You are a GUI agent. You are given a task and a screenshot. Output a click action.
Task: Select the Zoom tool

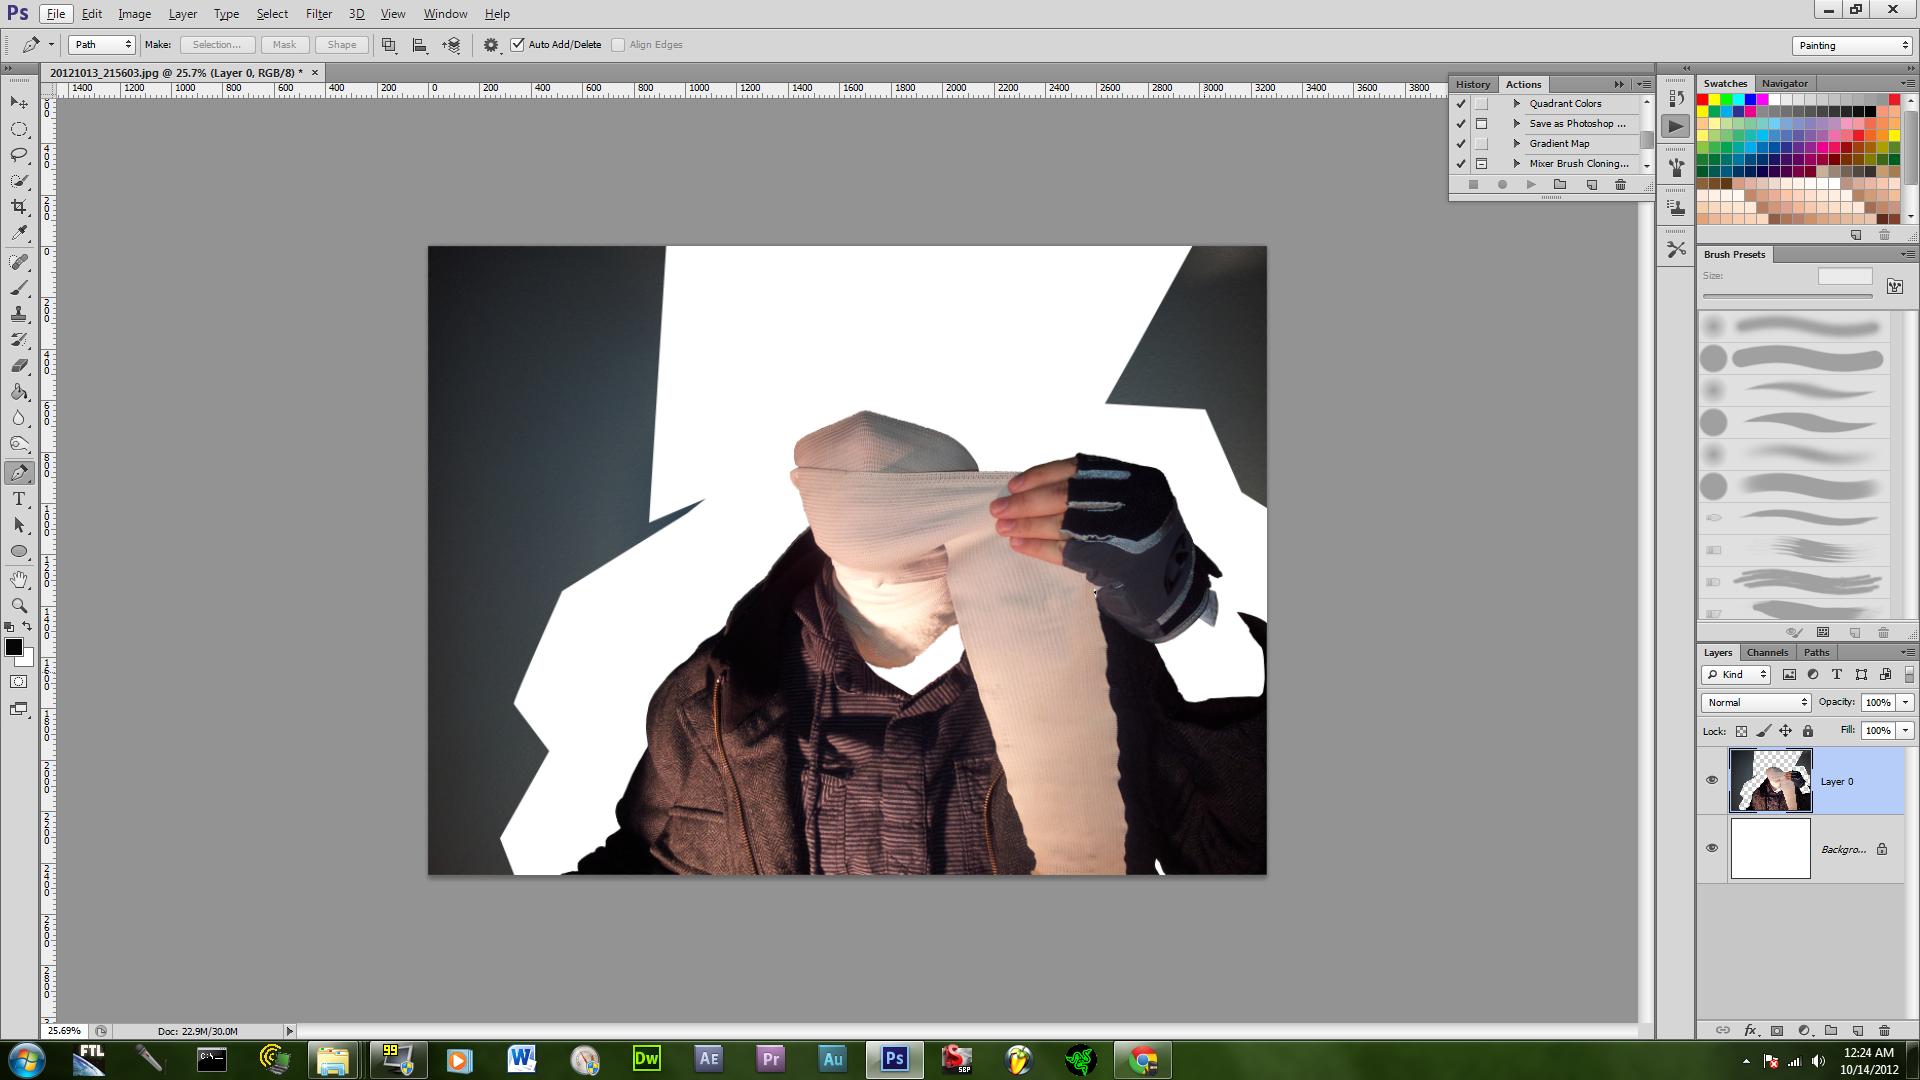coord(19,605)
